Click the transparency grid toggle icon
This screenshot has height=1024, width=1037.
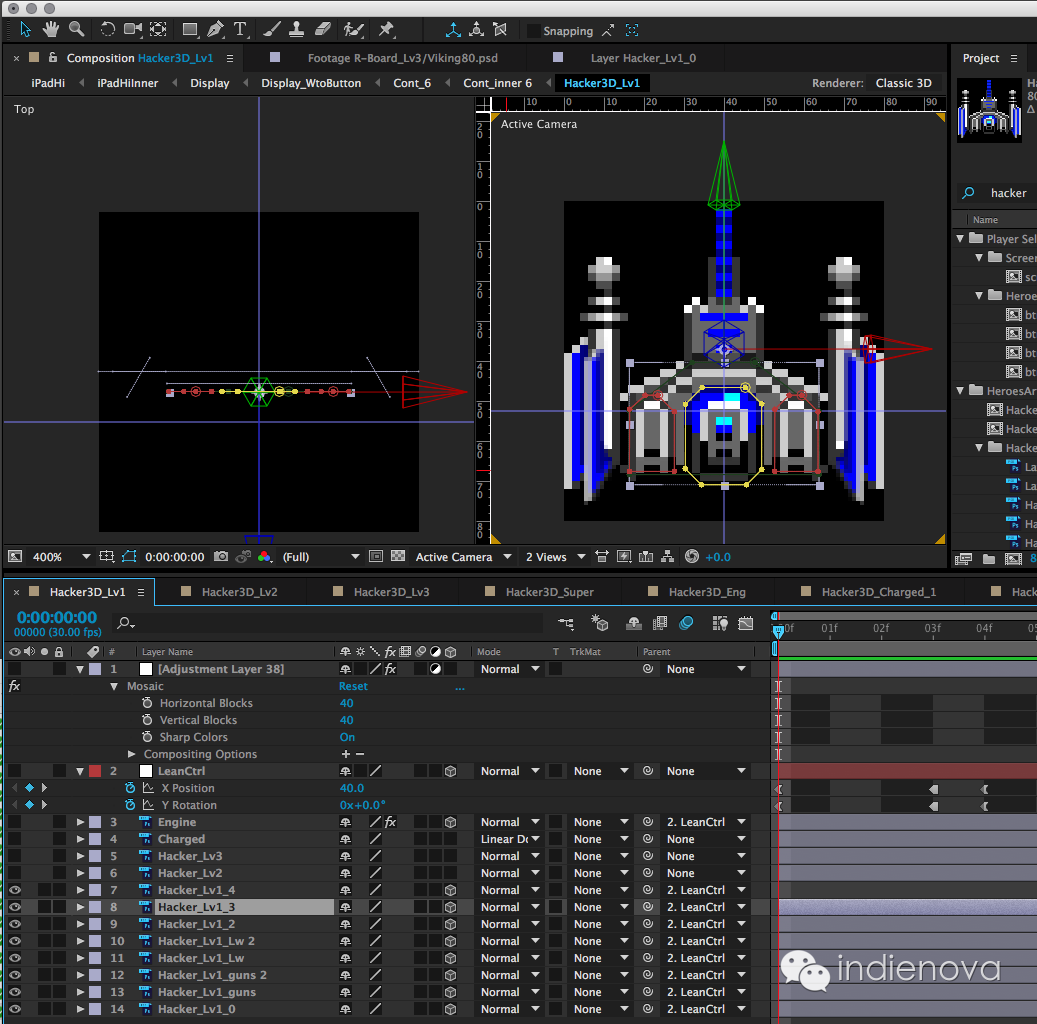[398, 557]
